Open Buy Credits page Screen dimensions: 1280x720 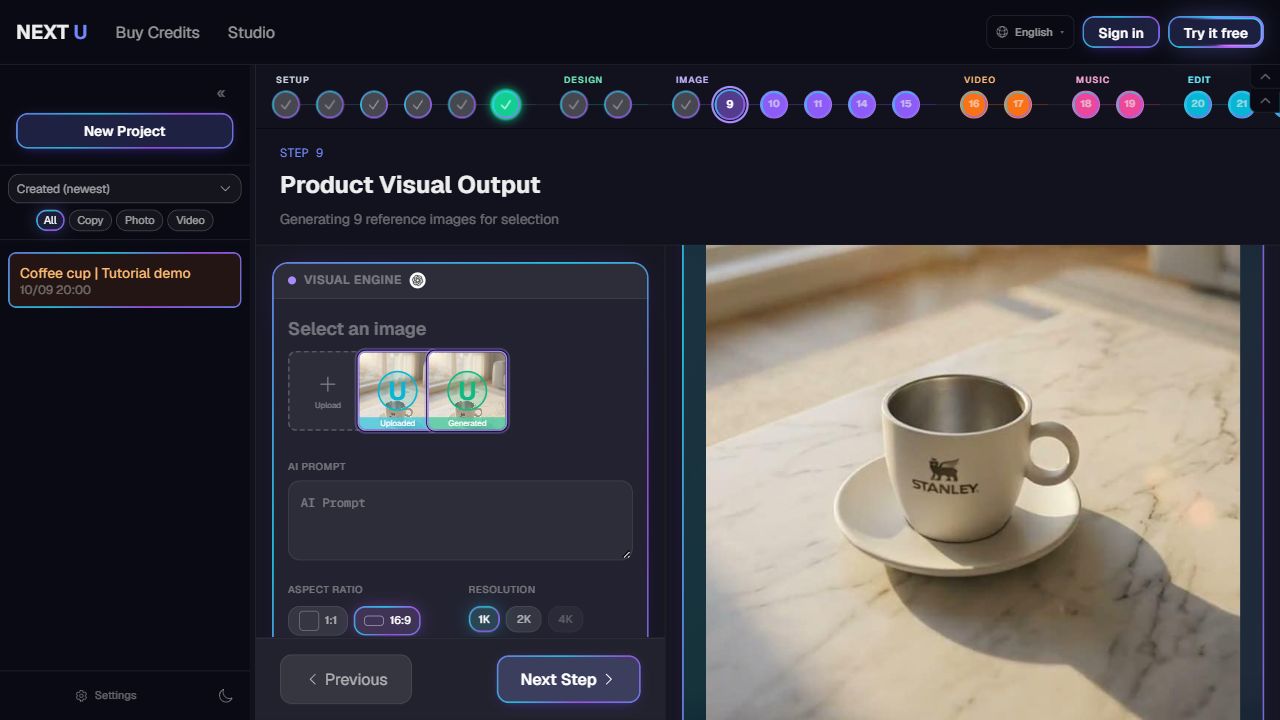pos(157,32)
